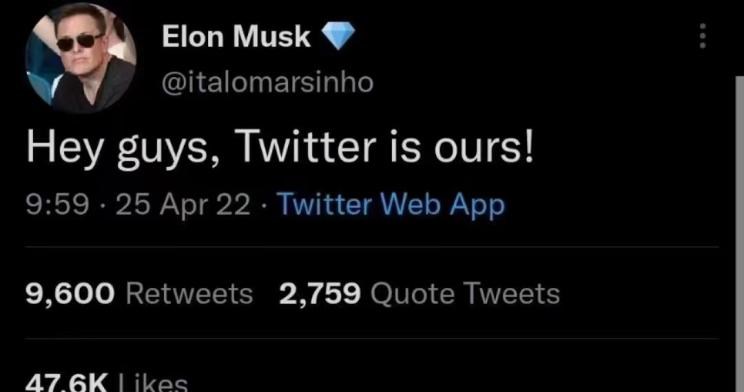Image resolution: width=744 pixels, height=392 pixels.
Task: Click the blue diamond badge beside the name
Action: tap(338, 36)
